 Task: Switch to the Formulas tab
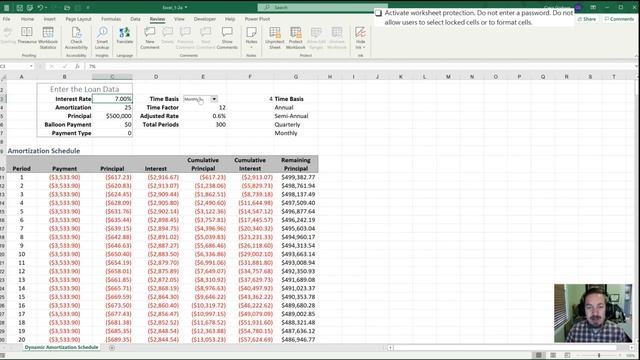(x=111, y=19)
